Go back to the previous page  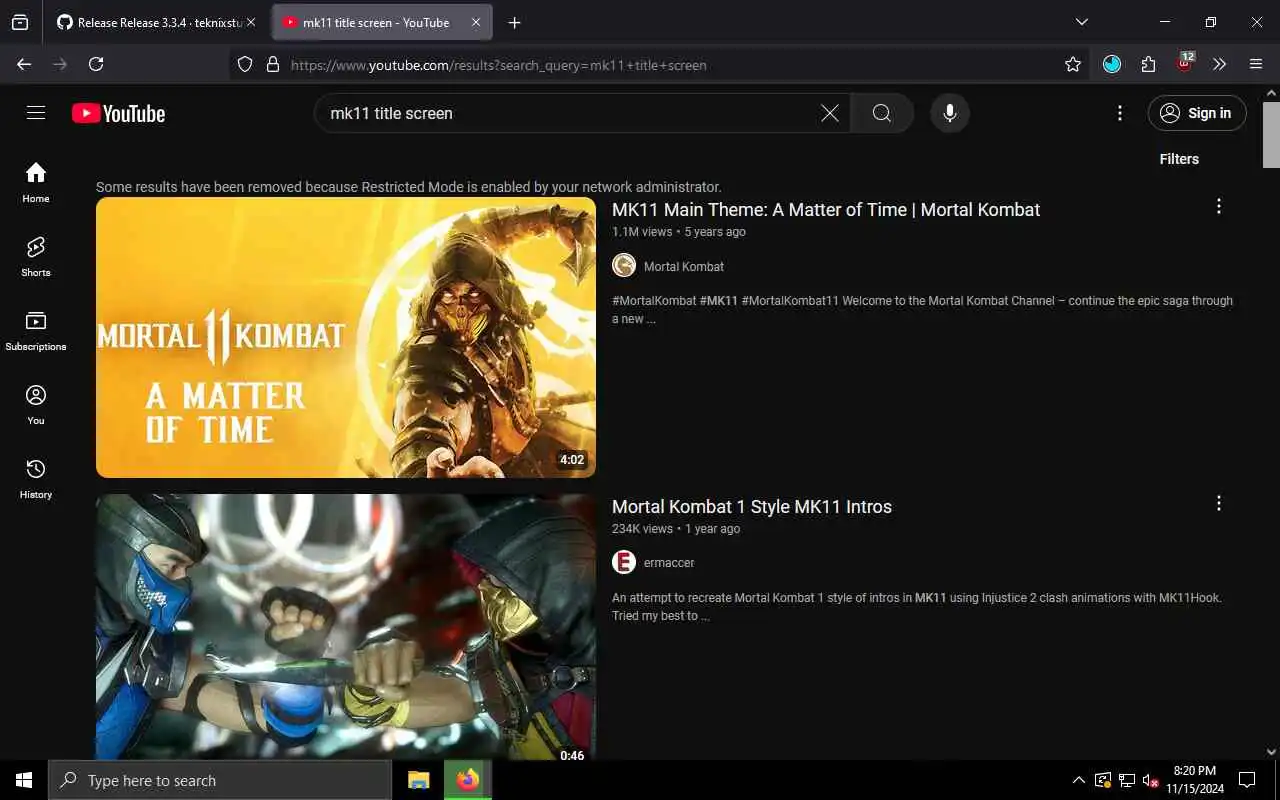pos(24,64)
